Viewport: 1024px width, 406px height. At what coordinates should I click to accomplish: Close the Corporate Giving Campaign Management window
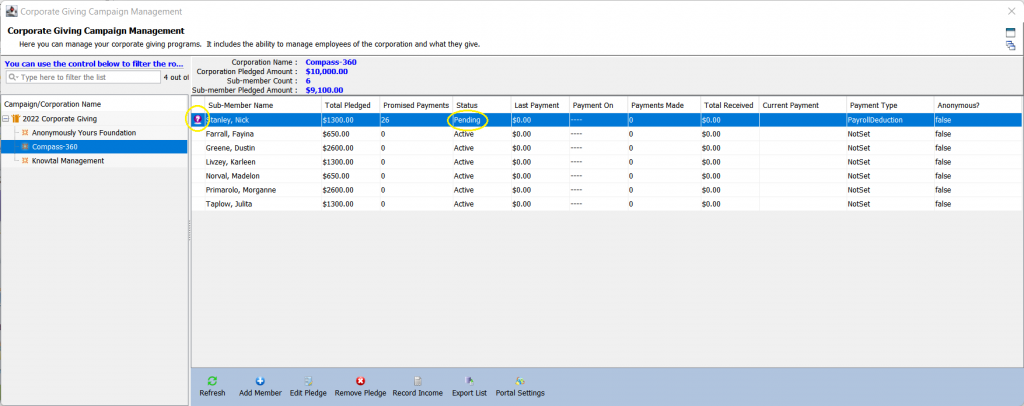click(x=1012, y=11)
